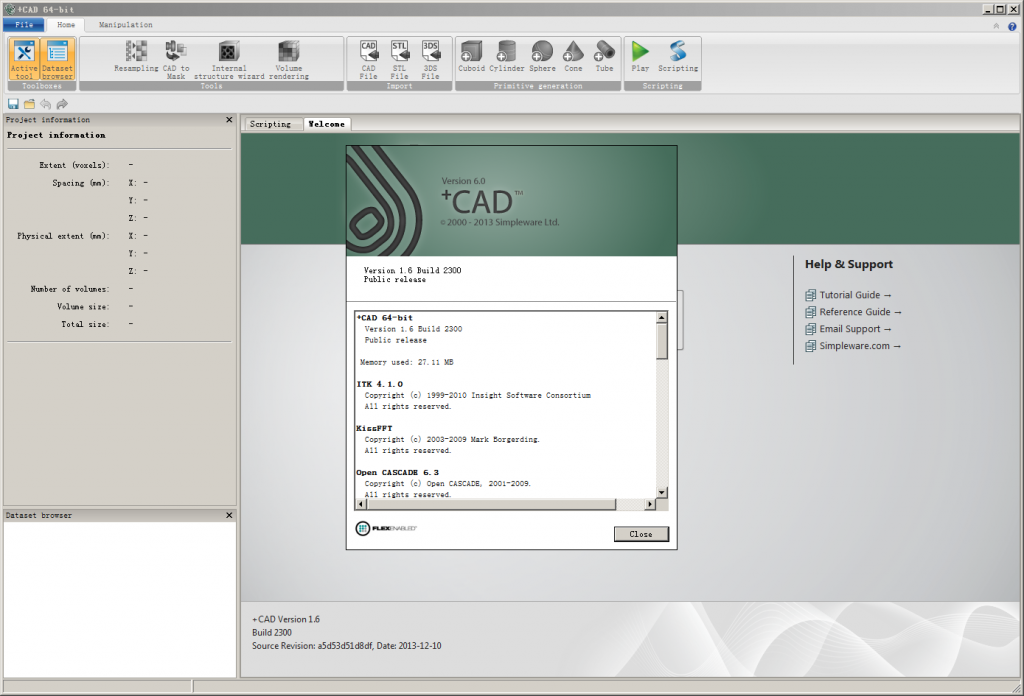Screen dimensions: 1024x696
Task: Open the Tutorial Guide link
Action: [849, 295]
